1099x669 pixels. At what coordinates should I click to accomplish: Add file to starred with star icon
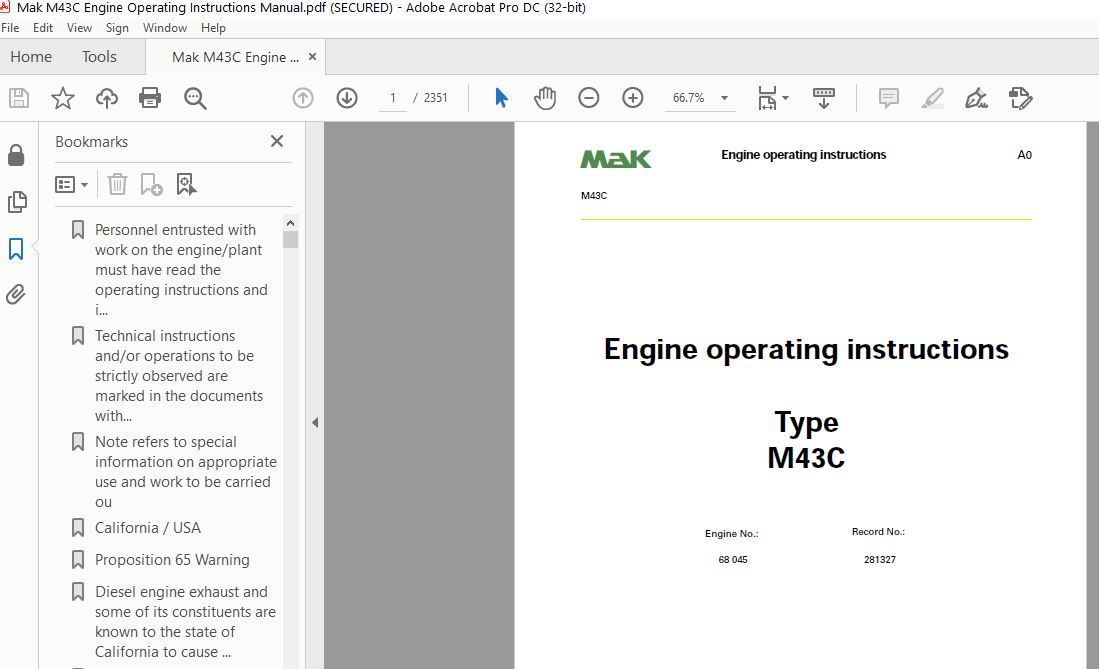click(x=62, y=98)
